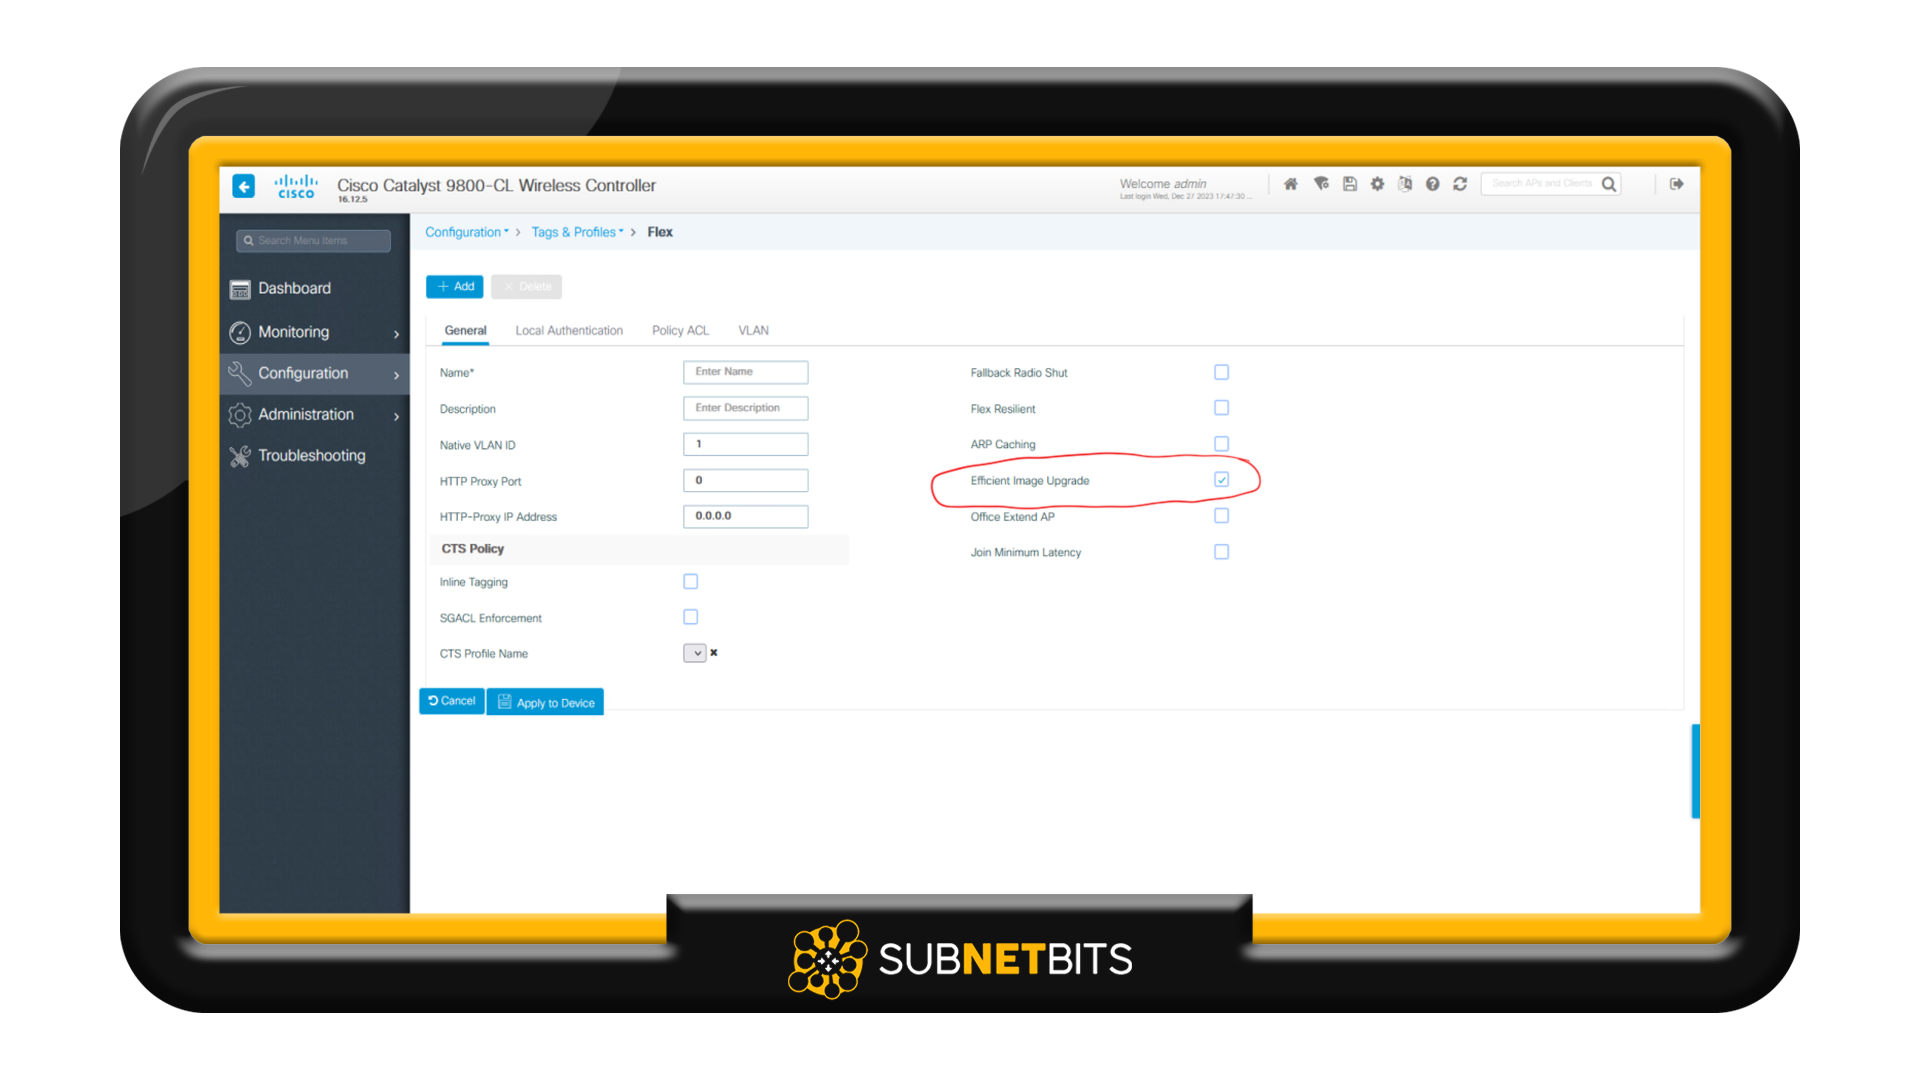Uncheck Efficient Image Upgrade checkbox
1920x1080 pixels.
[x=1221, y=480]
